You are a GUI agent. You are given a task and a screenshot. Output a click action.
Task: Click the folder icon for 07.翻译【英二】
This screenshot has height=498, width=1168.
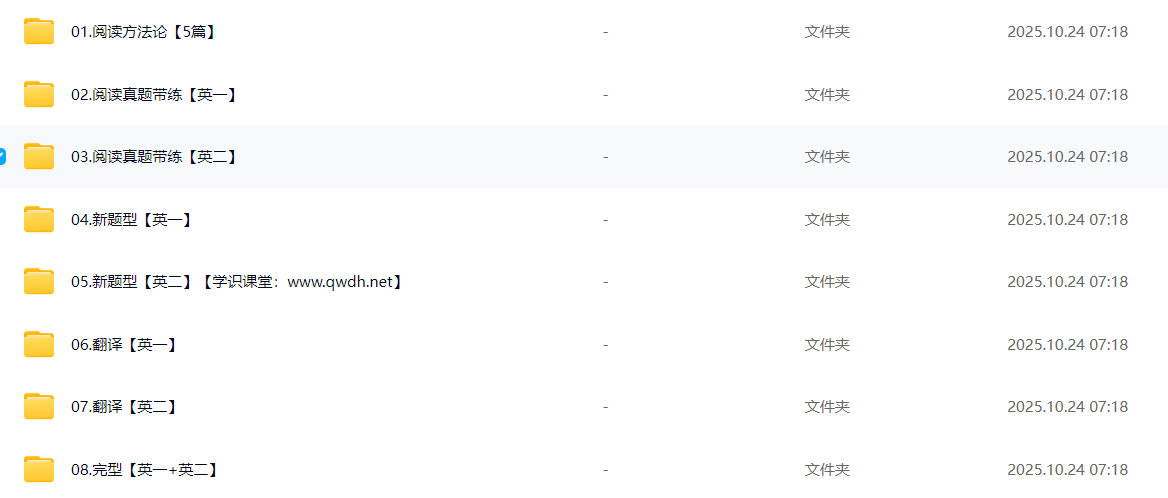pos(39,407)
